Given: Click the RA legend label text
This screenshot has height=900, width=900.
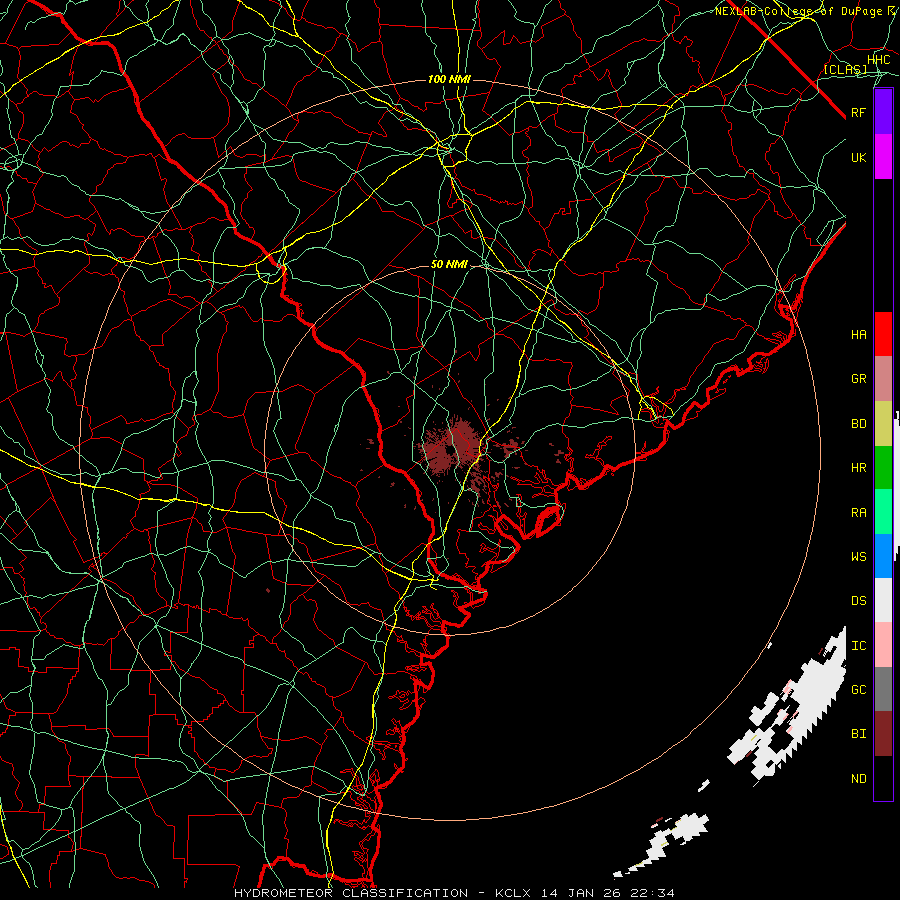Looking at the screenshot, I should pyautogui.click(x=858, y=512).
